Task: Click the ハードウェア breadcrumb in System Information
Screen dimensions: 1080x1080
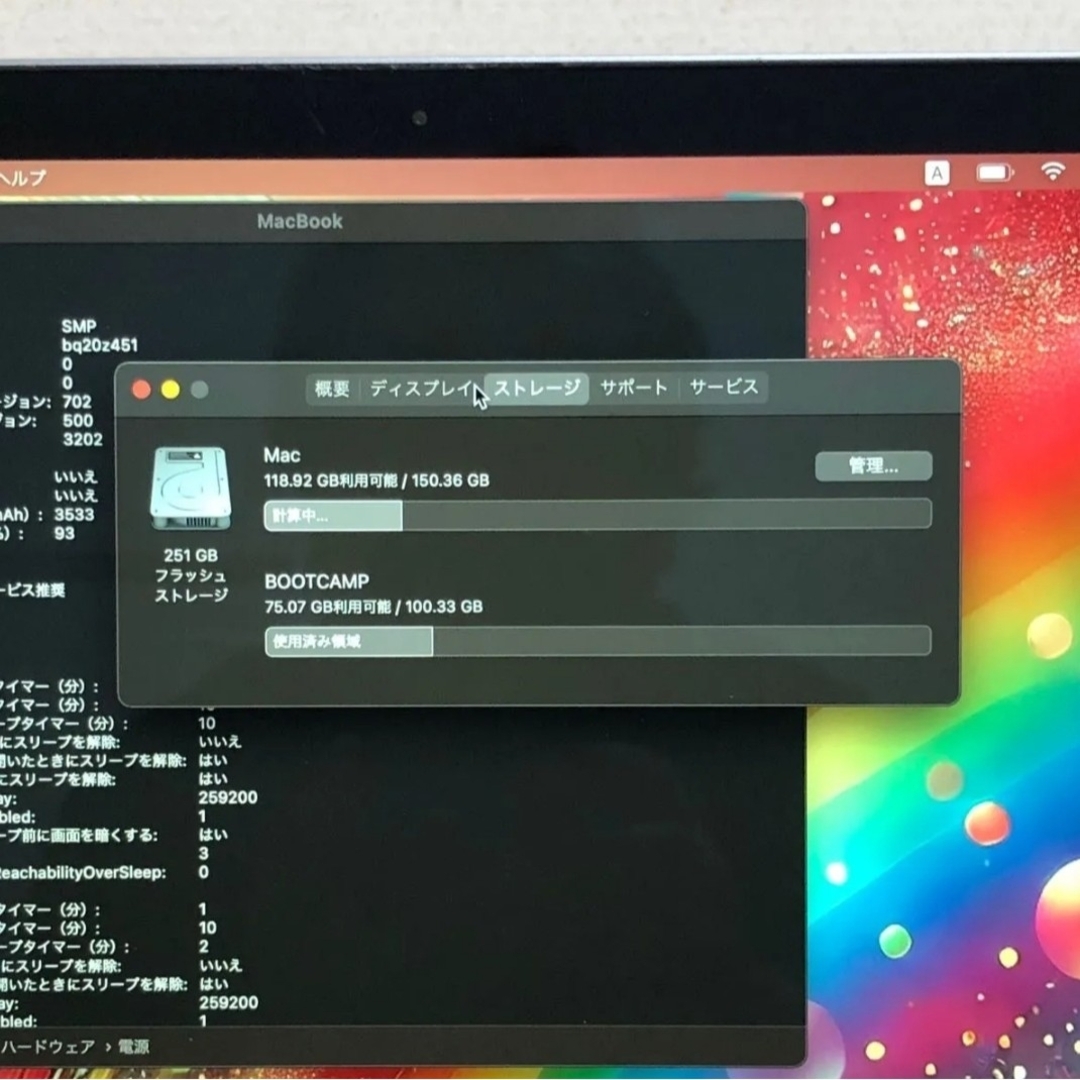Action: click(x=48, y=1047)
